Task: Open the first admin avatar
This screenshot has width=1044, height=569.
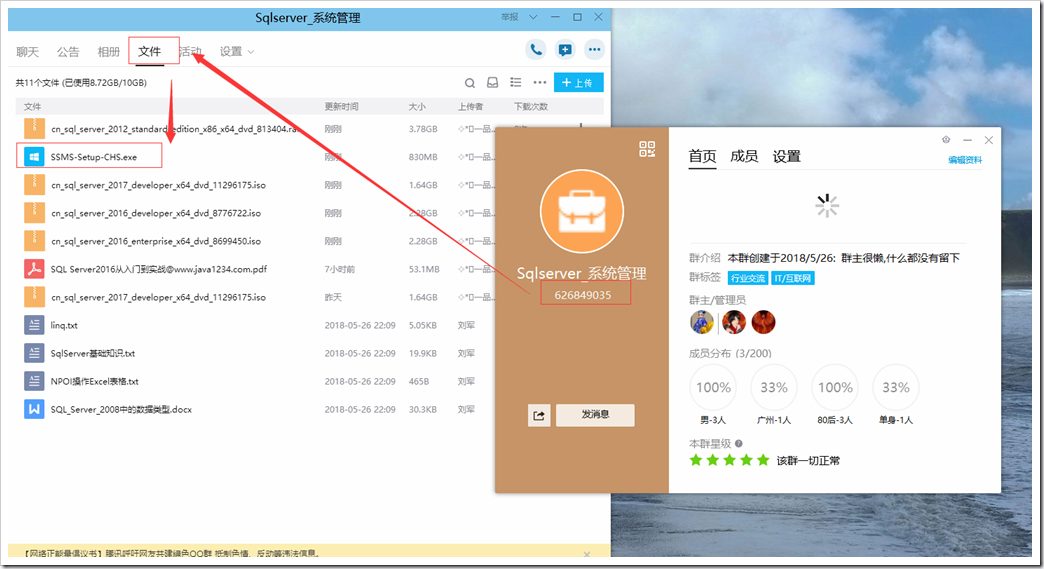Action: click(702, 322)
